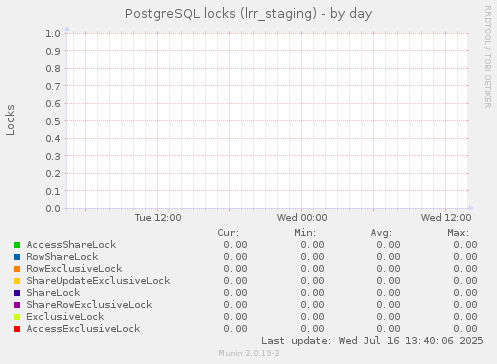This screenshot has width=497, height=364.
Task: Click the purple ShareRowExclusiveLock color swatch
Action: (17, 305)
